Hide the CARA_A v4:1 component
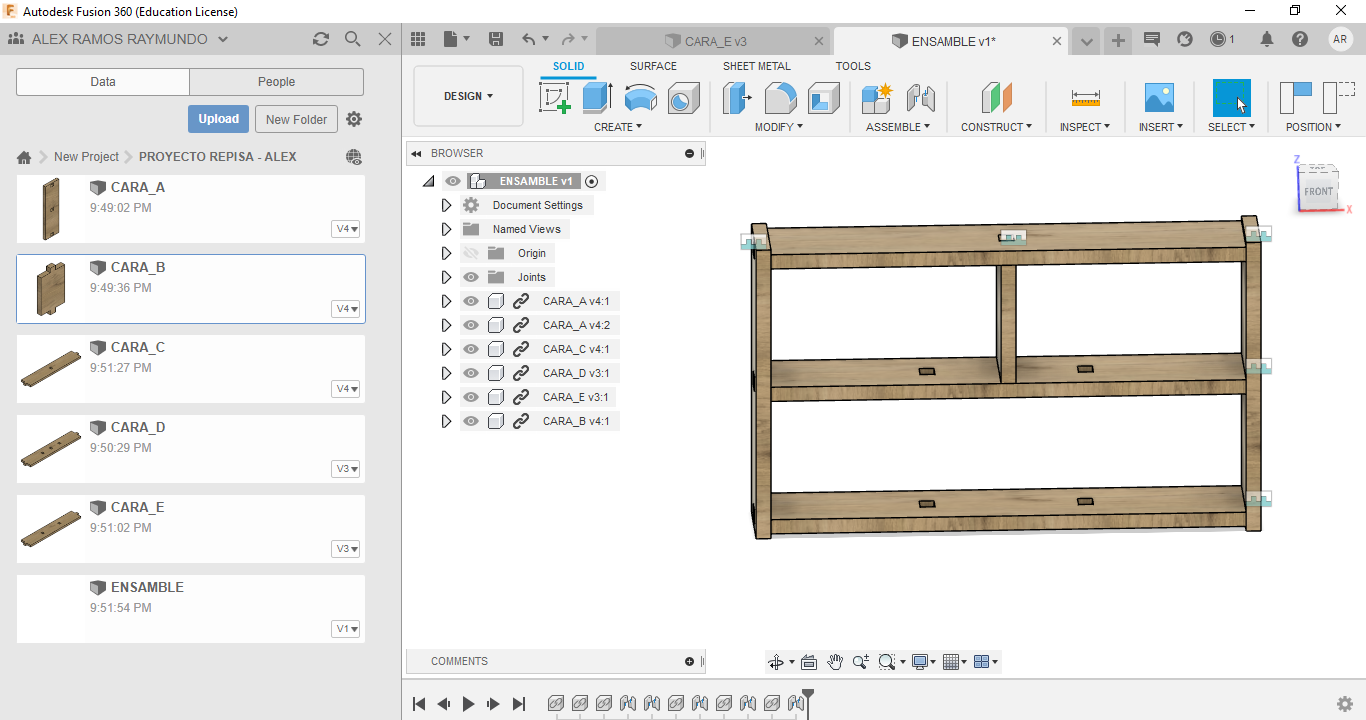Screen dimensions: 1366x720 click(x=471, y=301)
